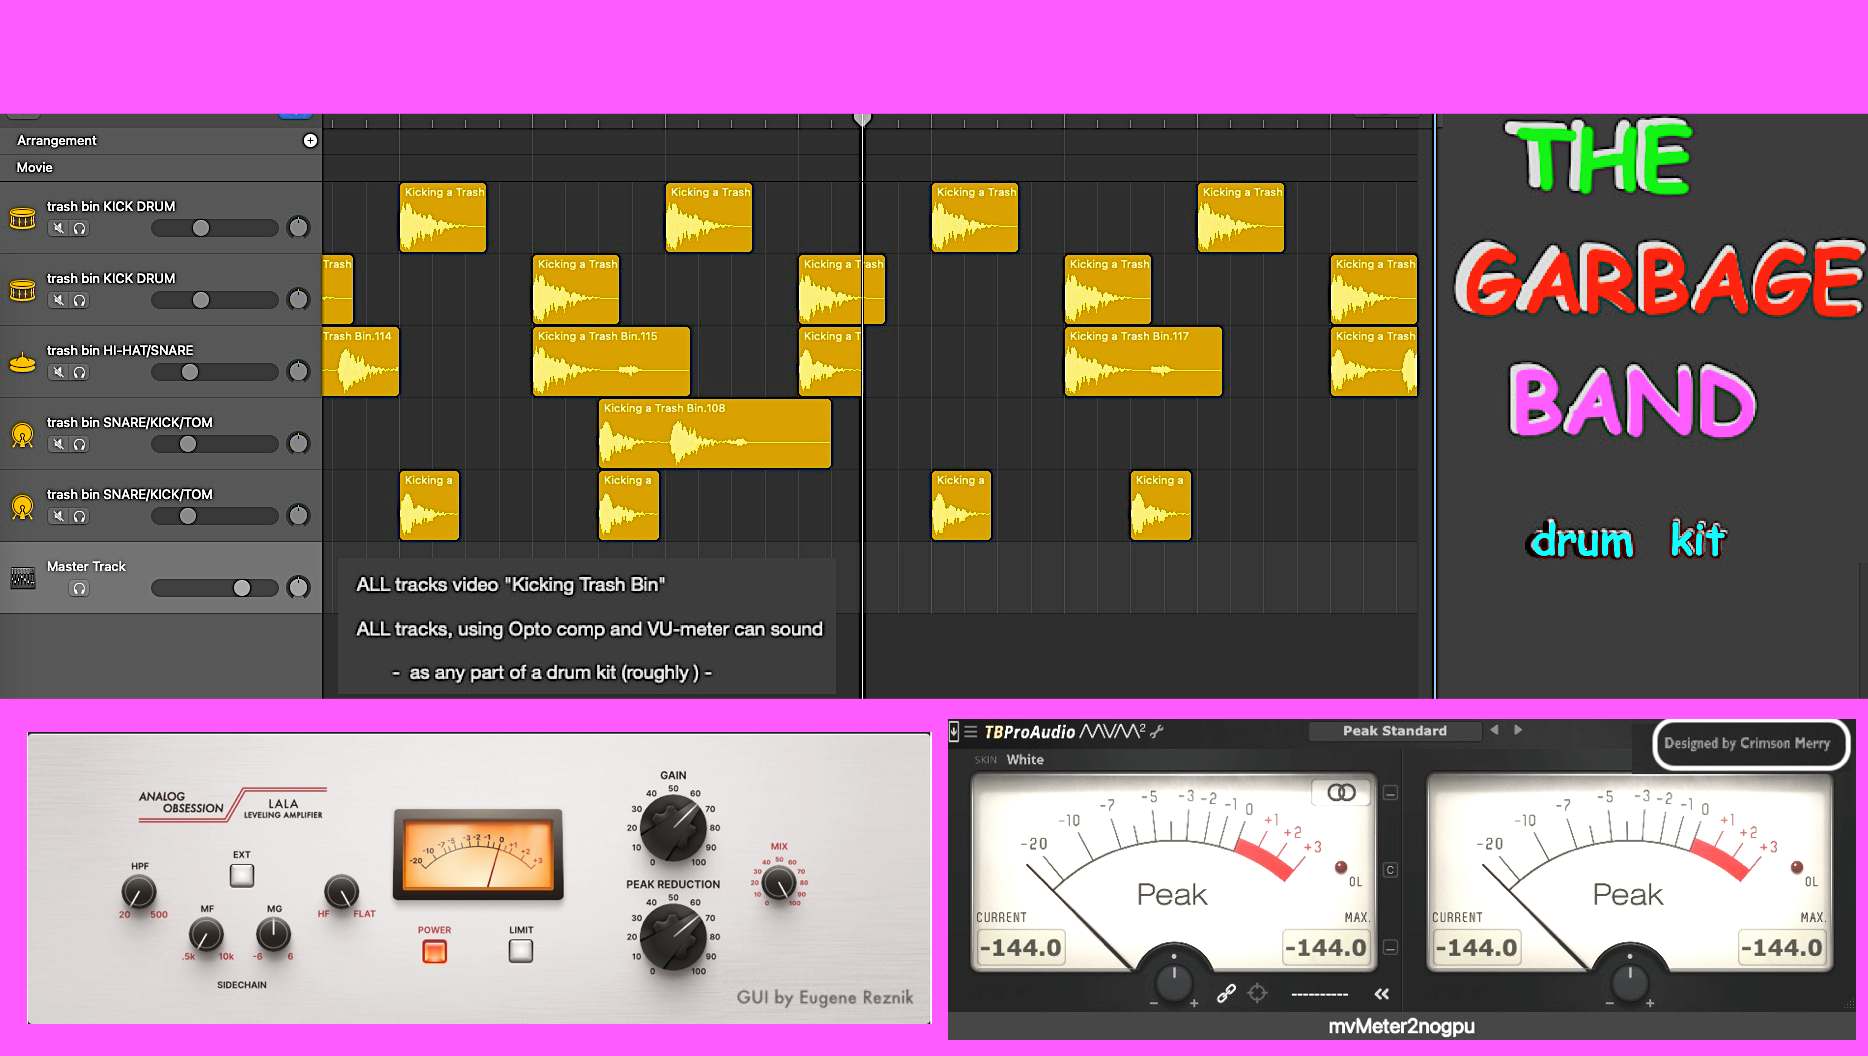
Task: Enable the LIMIT switch on the compressor
Action: [x=521, y=950]
